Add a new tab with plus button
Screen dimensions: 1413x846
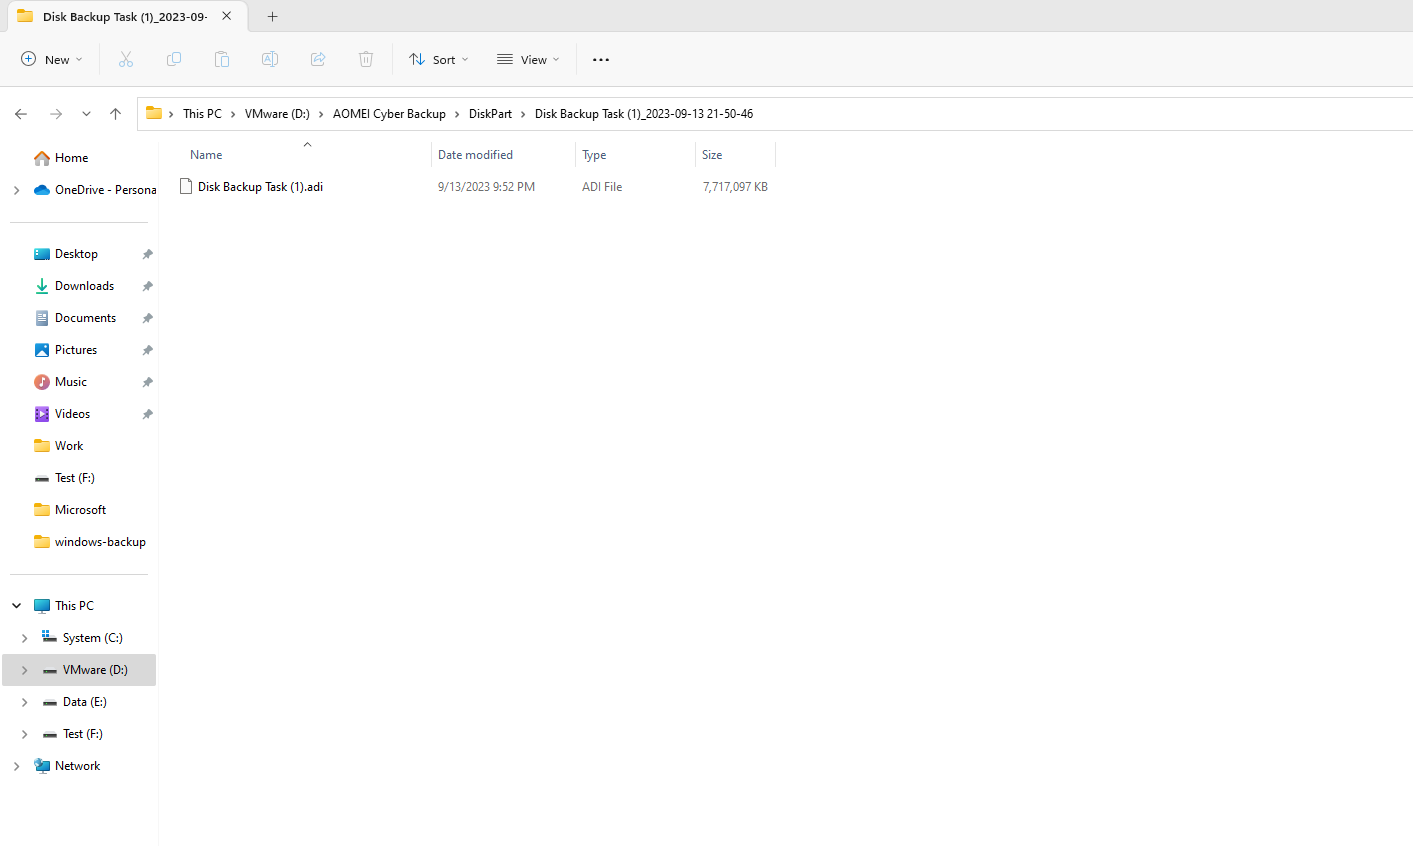(273, 16)
